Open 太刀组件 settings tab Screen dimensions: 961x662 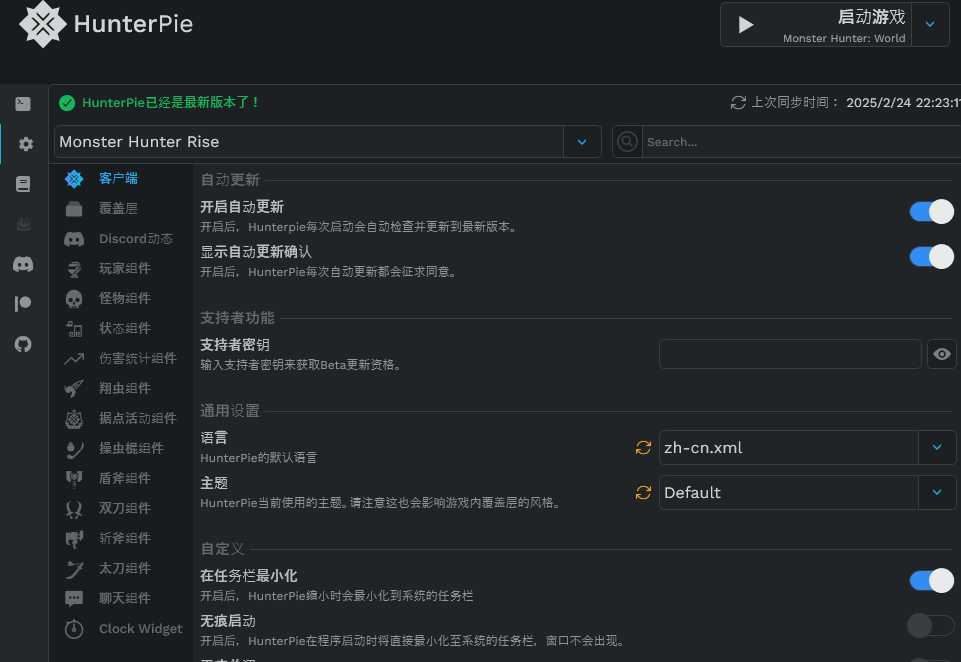pyautogui.click(x=121, y=569)
